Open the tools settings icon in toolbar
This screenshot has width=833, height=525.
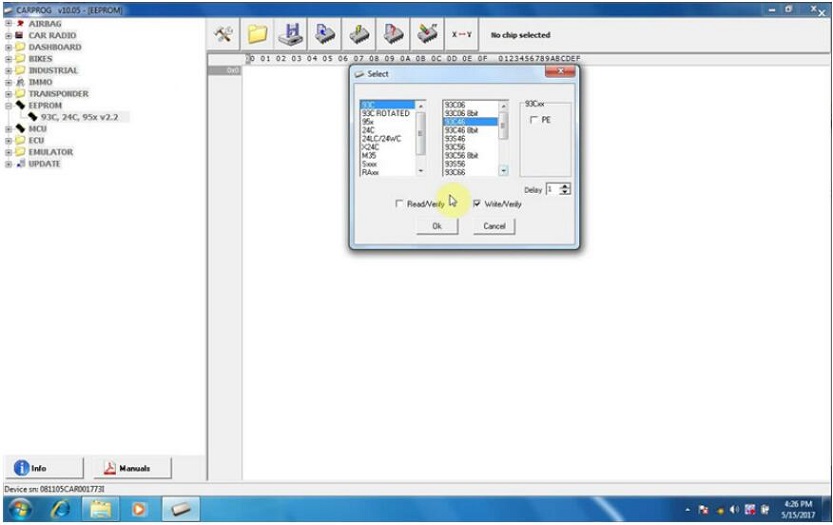coord(223,35)
